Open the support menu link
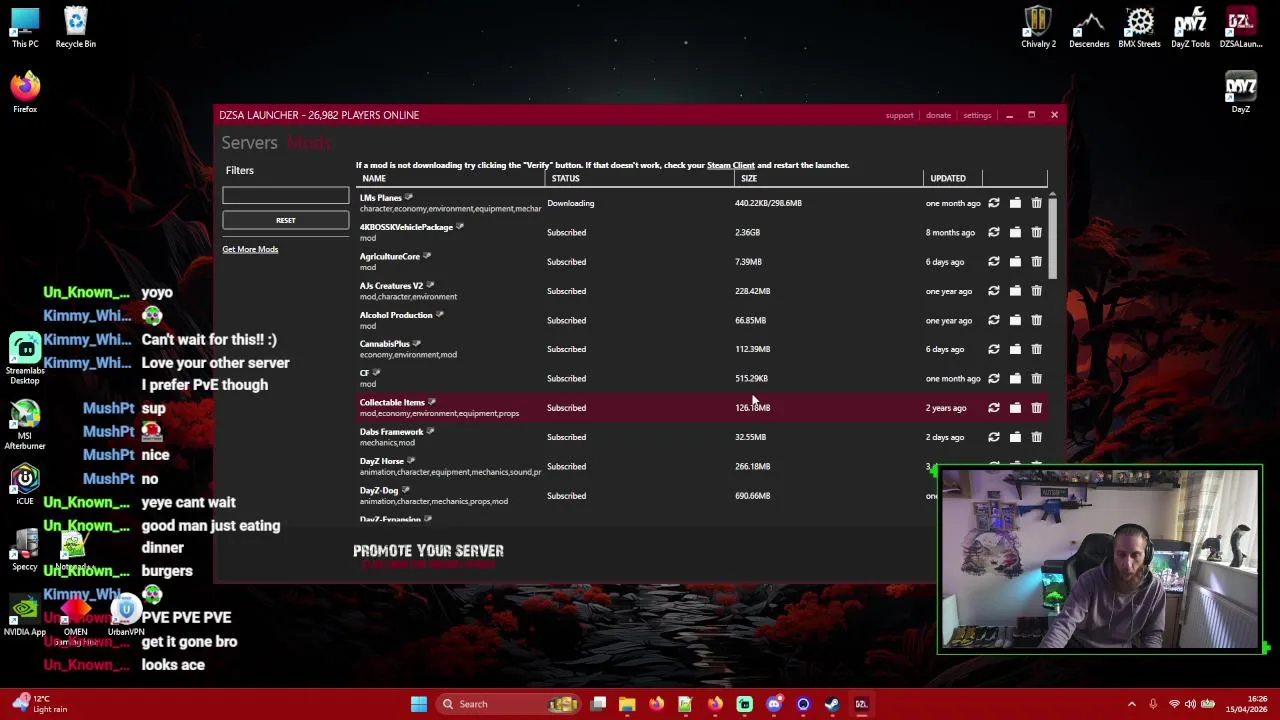 [899, 115]
